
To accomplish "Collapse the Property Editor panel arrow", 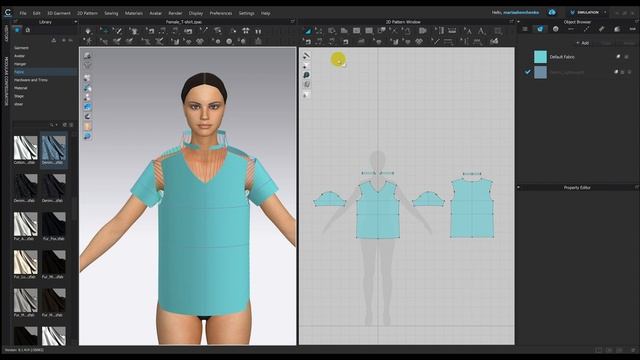I will 519,187.
